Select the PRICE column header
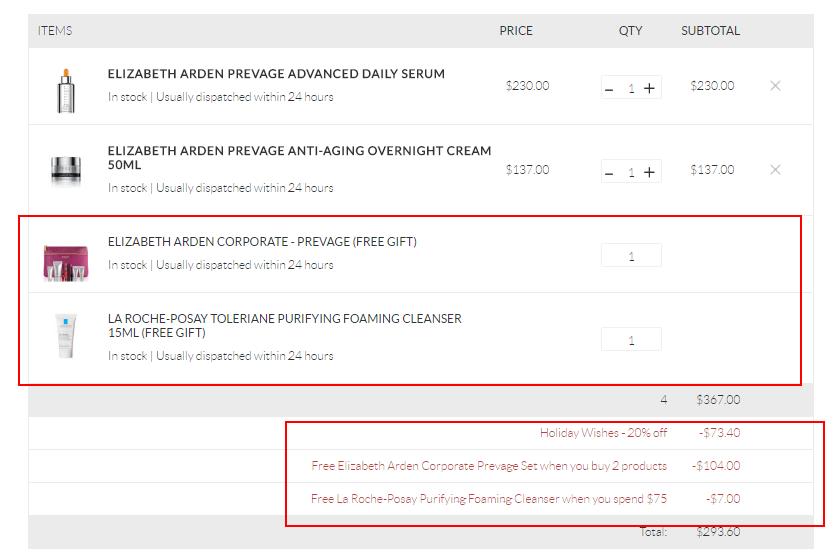This screenshot has height=557, width=834. [x=516, y=31]
